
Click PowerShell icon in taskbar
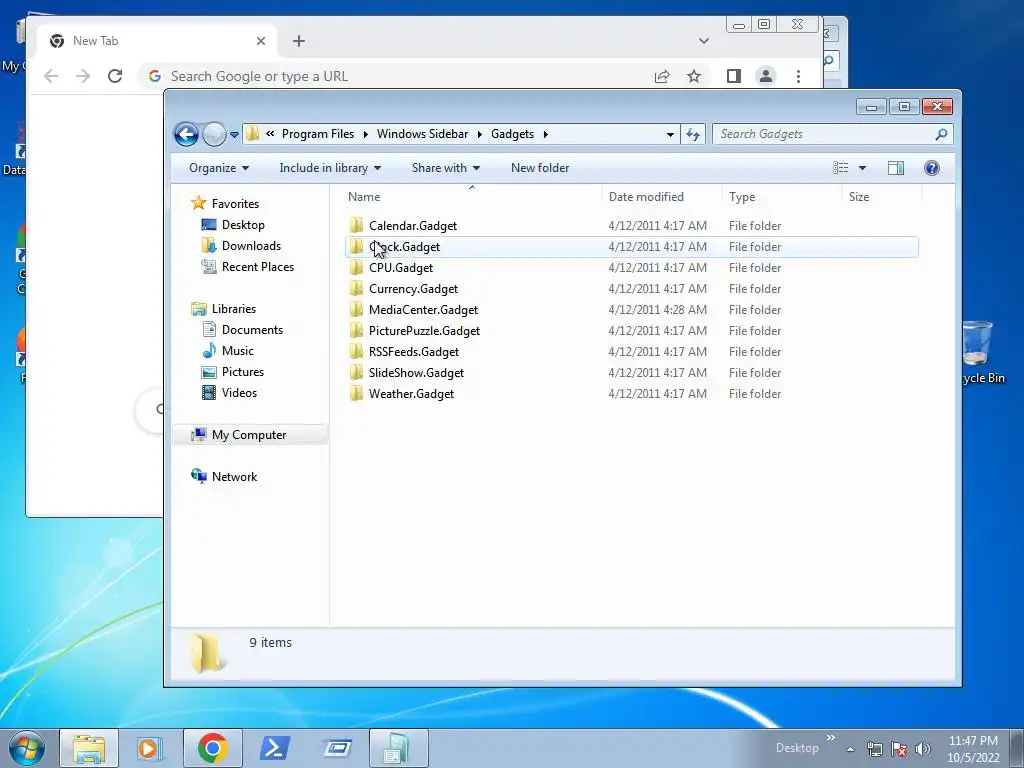pos(274,748)
